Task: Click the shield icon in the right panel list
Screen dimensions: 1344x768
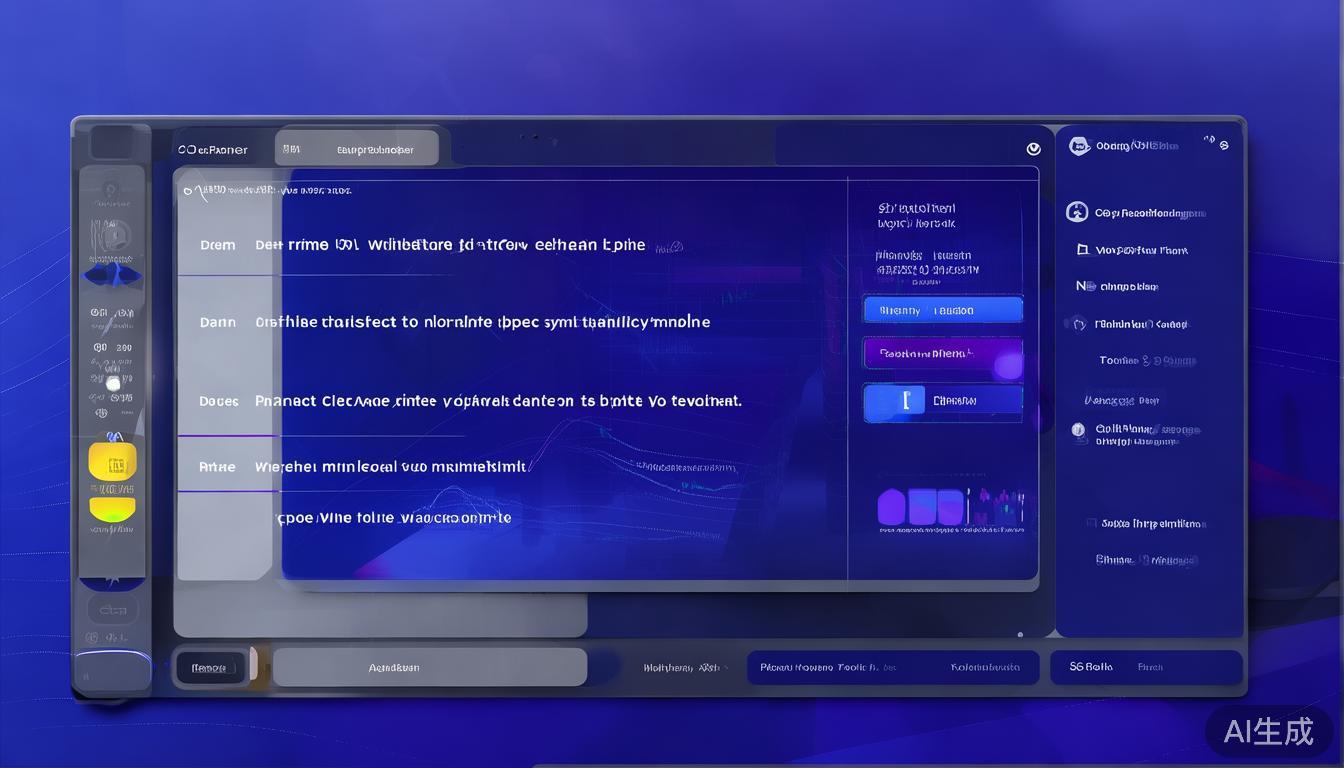Action: pos(1079,324)
